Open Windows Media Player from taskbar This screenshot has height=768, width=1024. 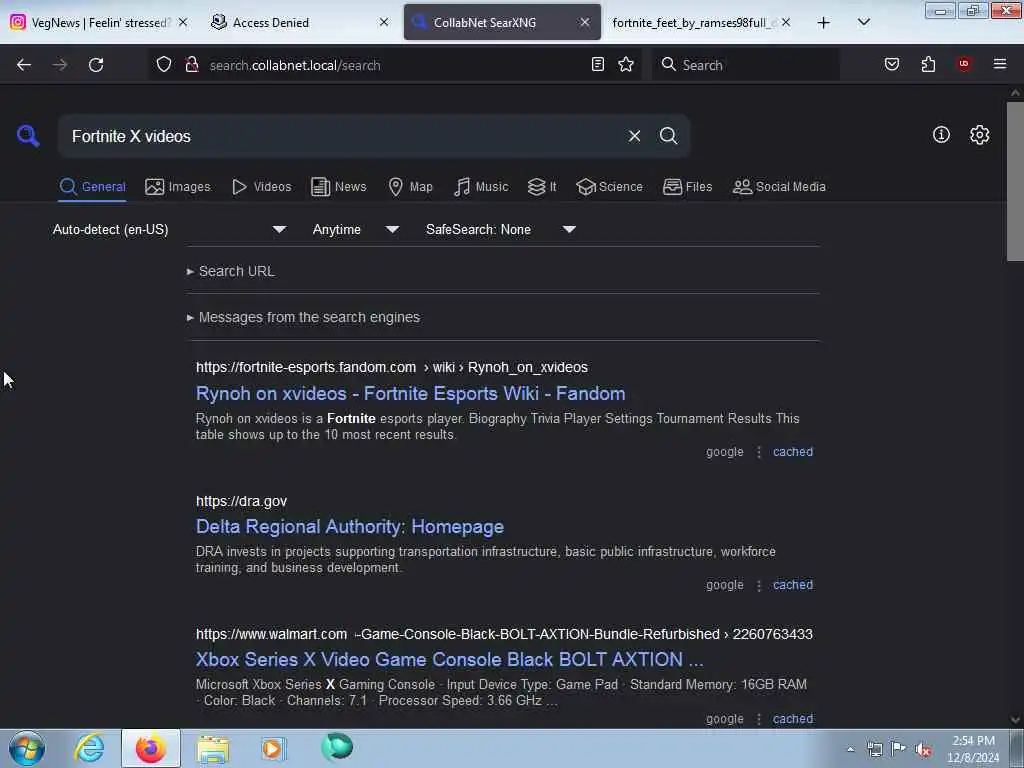click(274, 748)
